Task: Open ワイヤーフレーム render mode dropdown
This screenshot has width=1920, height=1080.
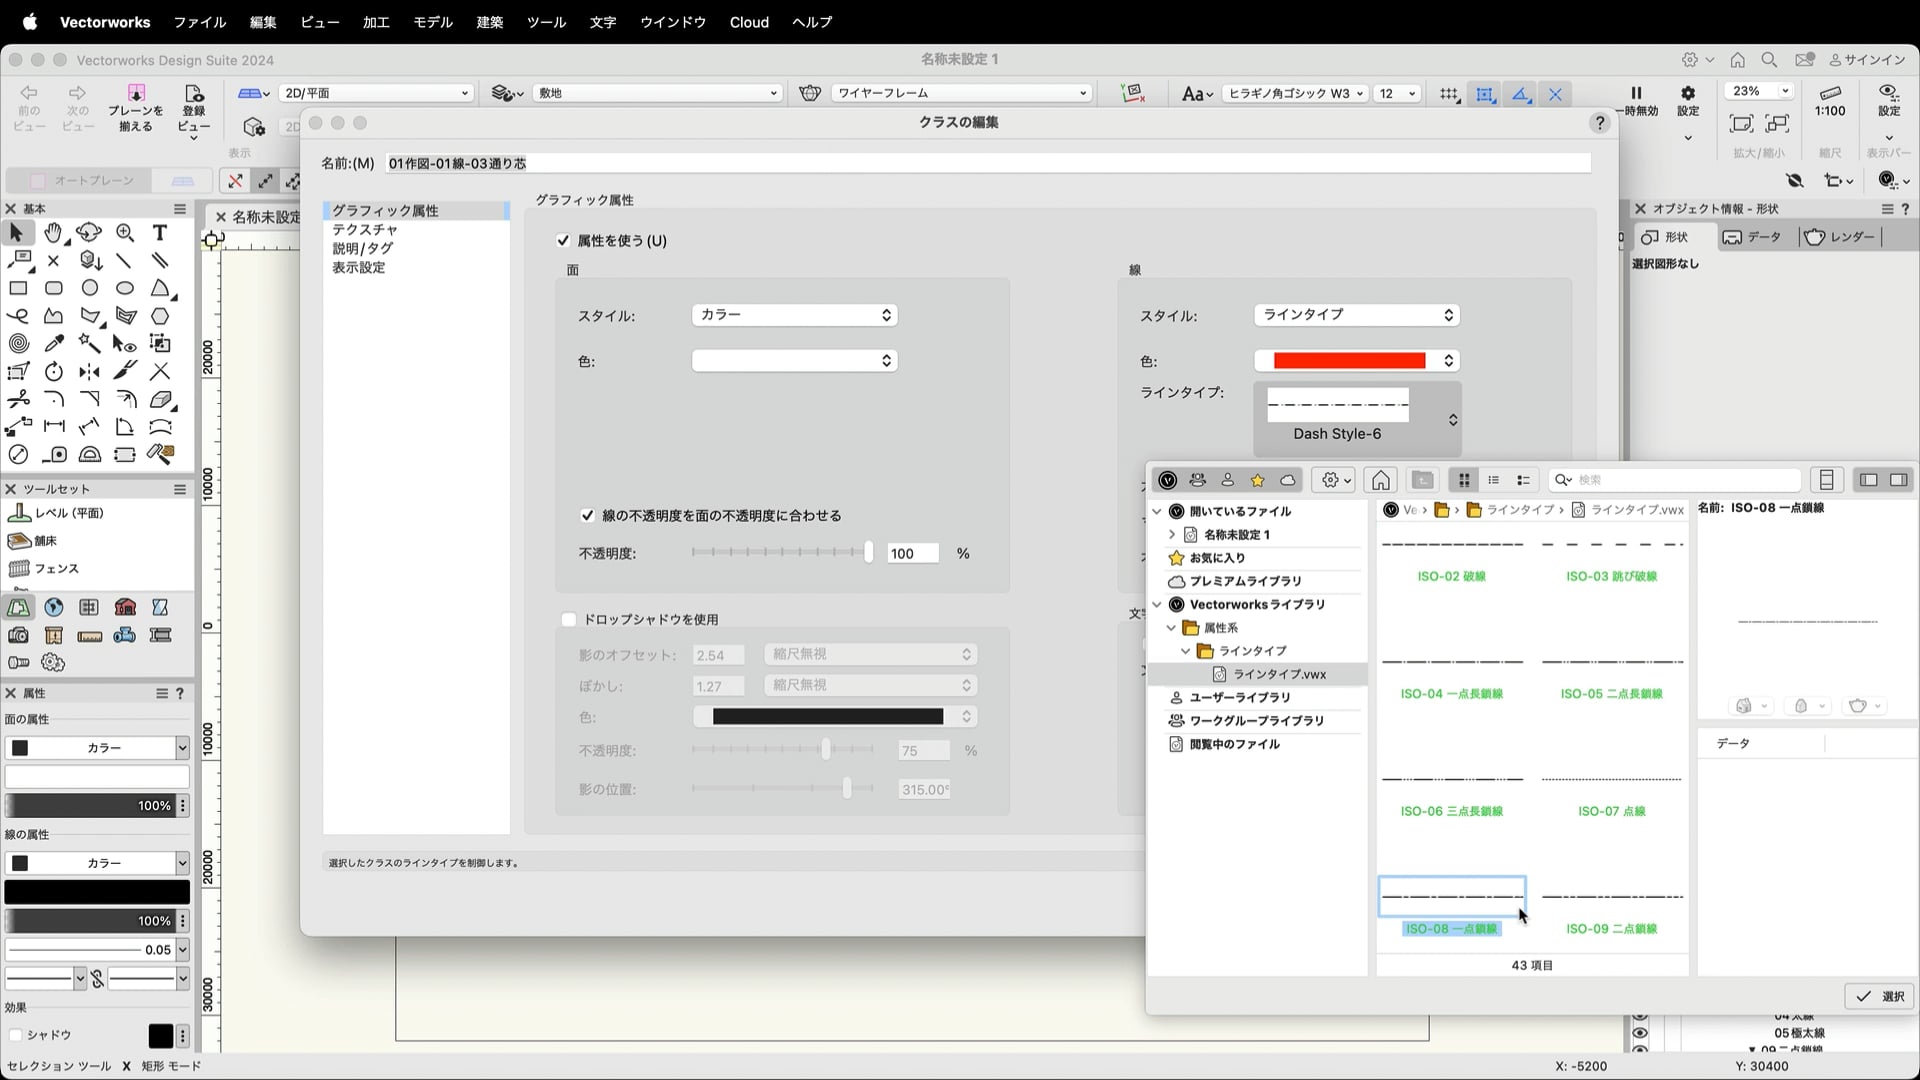Action: (962, 93)
